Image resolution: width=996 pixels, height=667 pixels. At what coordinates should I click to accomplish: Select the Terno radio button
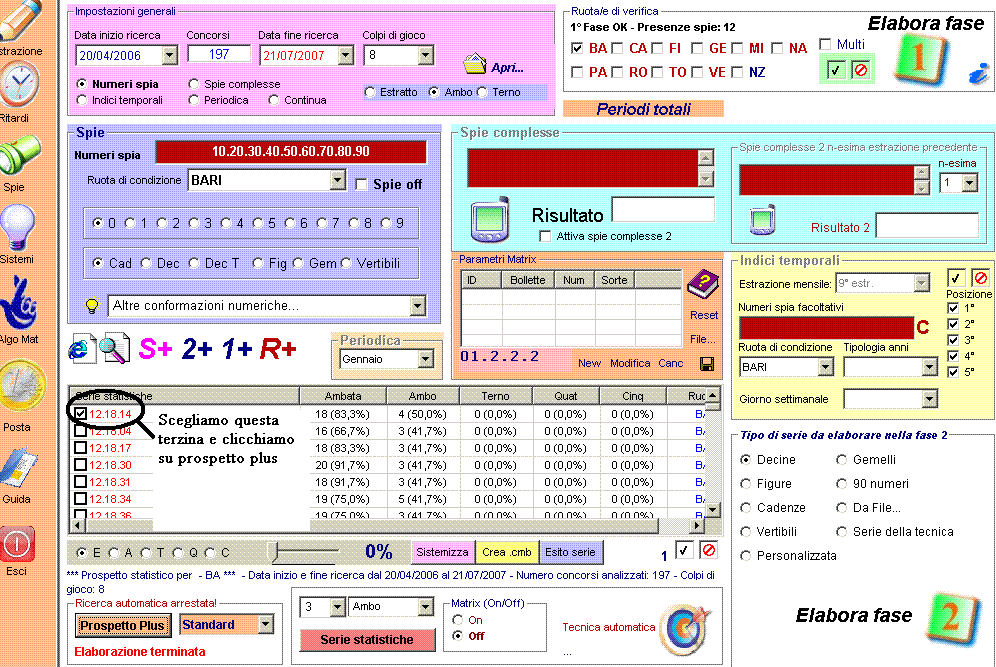[x=482, y=93]
